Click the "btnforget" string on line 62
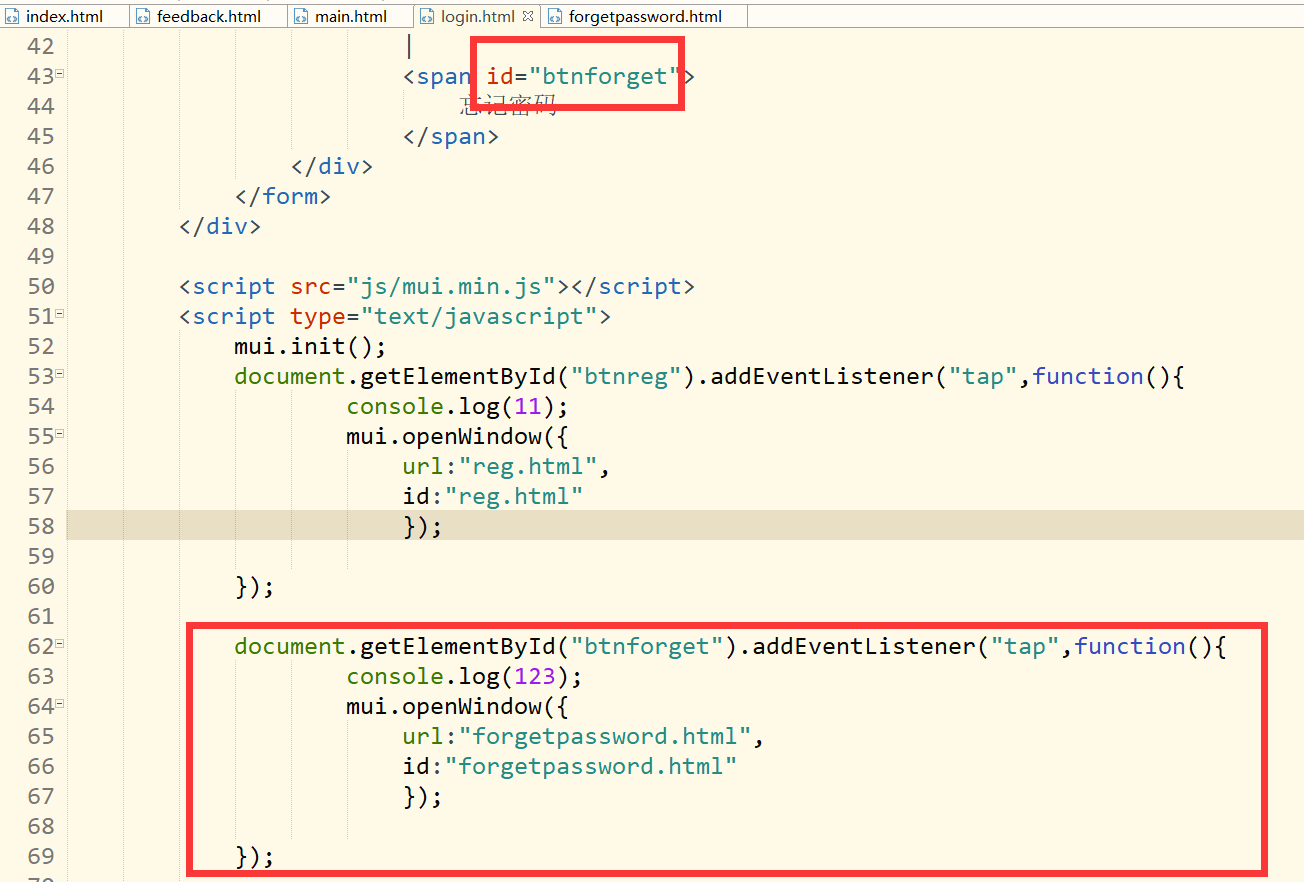Screen dimensions: 1304x882 pos(647,646)
